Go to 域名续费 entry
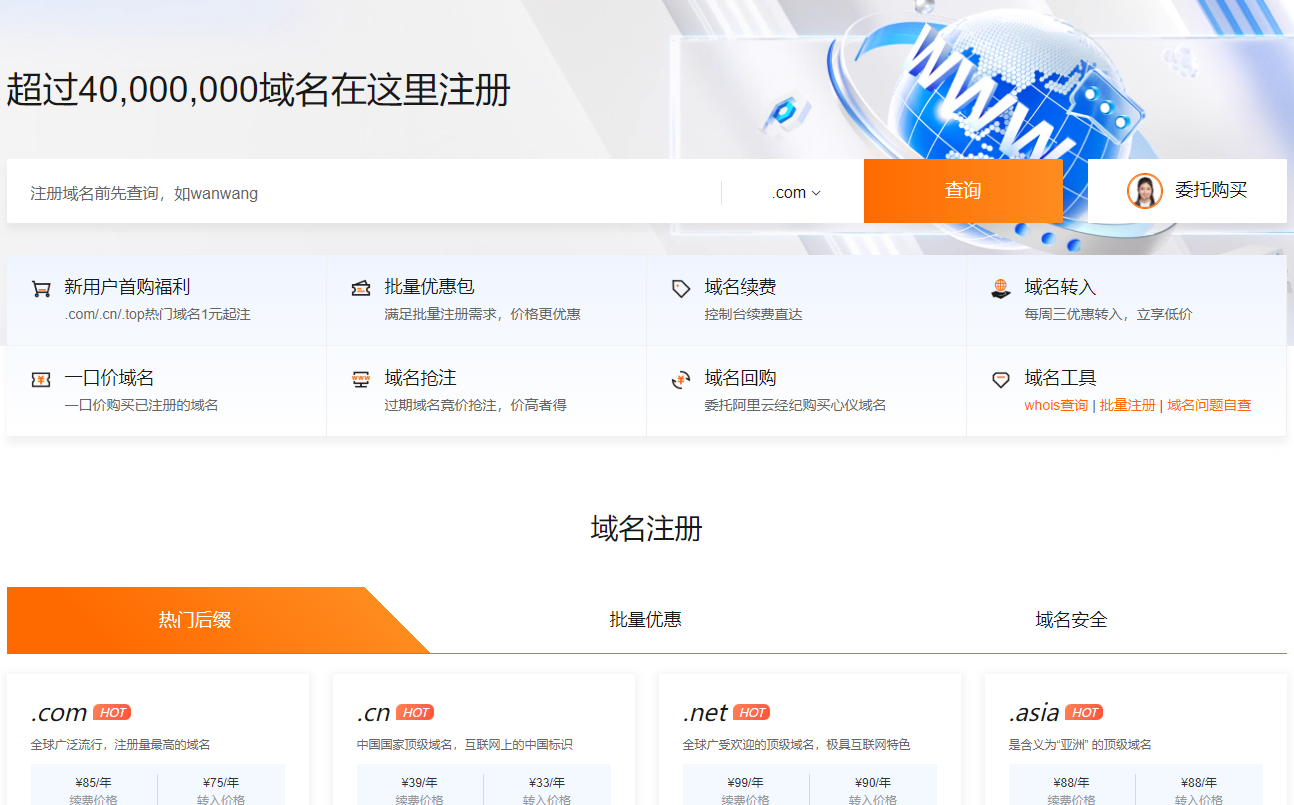 [807, 300]
